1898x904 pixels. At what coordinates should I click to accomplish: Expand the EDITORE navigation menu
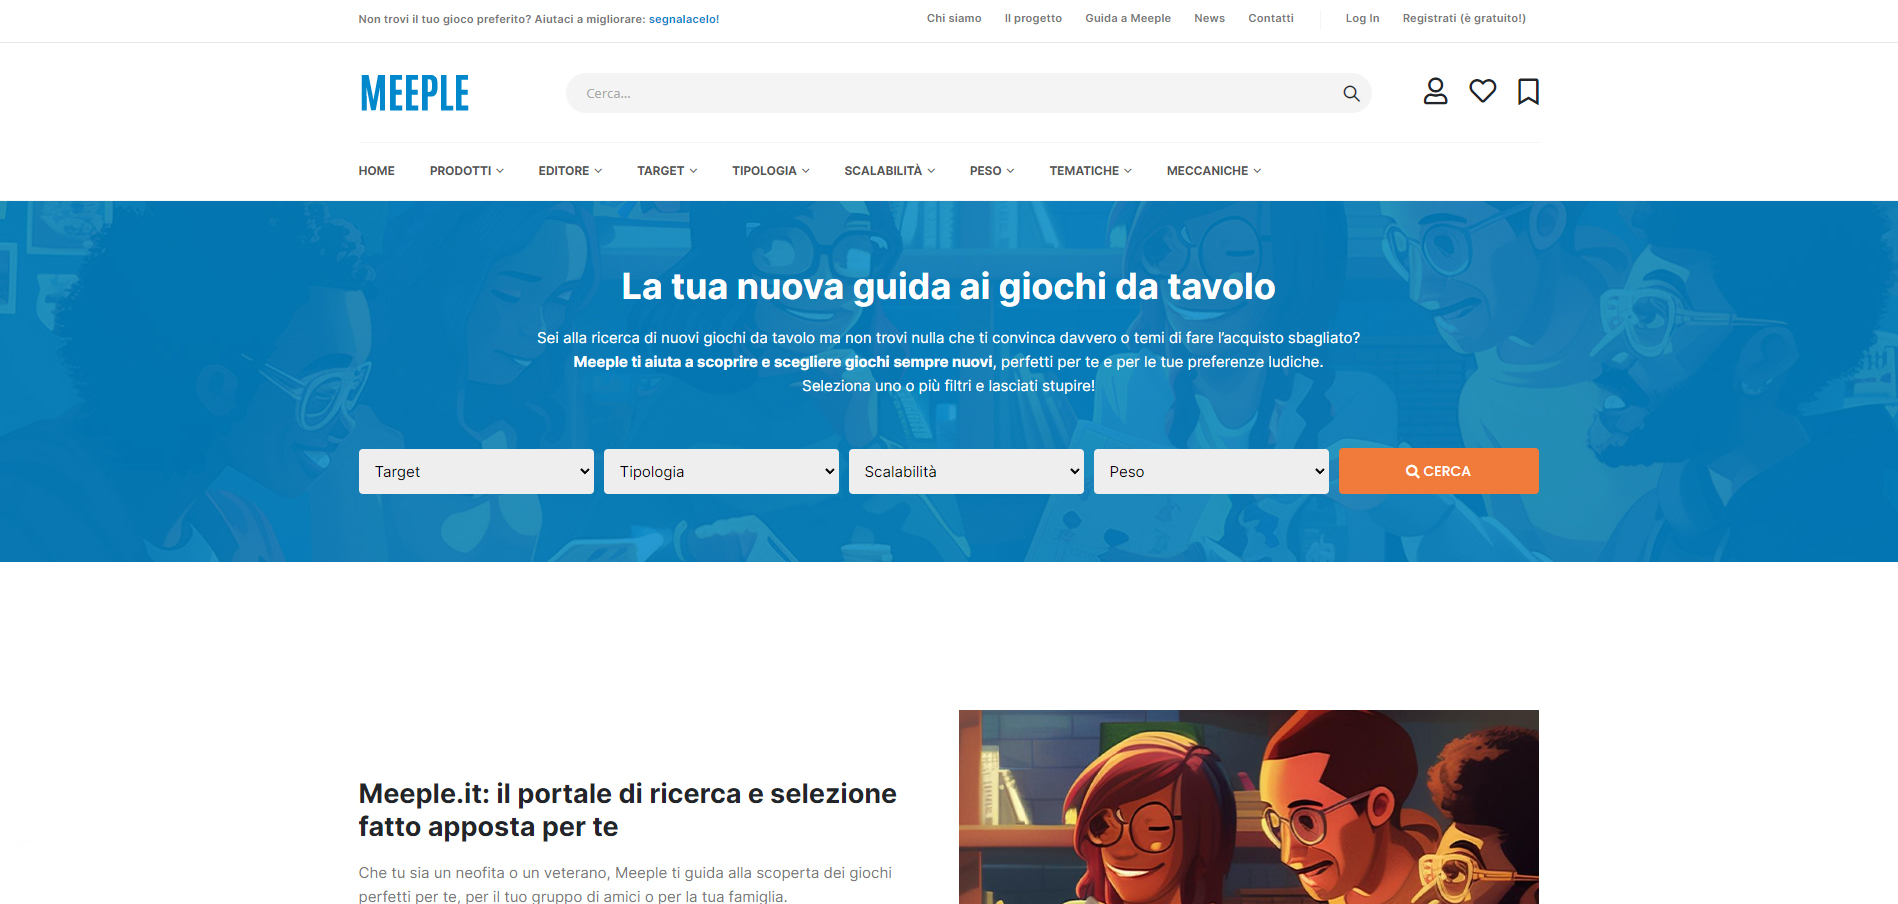tap(570, 171)
